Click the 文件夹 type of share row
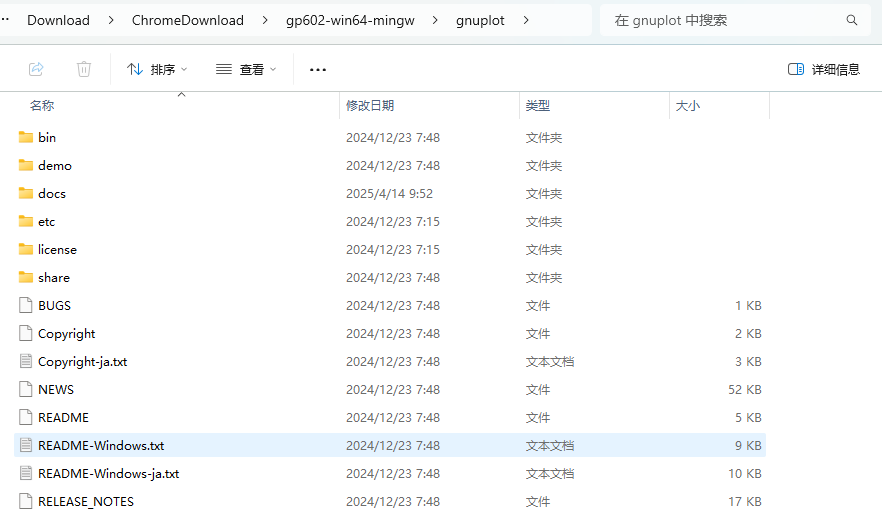The width and height of the screenshot is (882, 521). 543,277
